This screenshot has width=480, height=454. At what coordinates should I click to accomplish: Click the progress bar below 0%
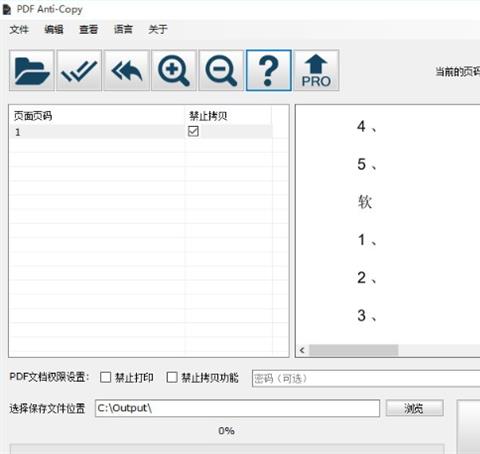[227, 449]
